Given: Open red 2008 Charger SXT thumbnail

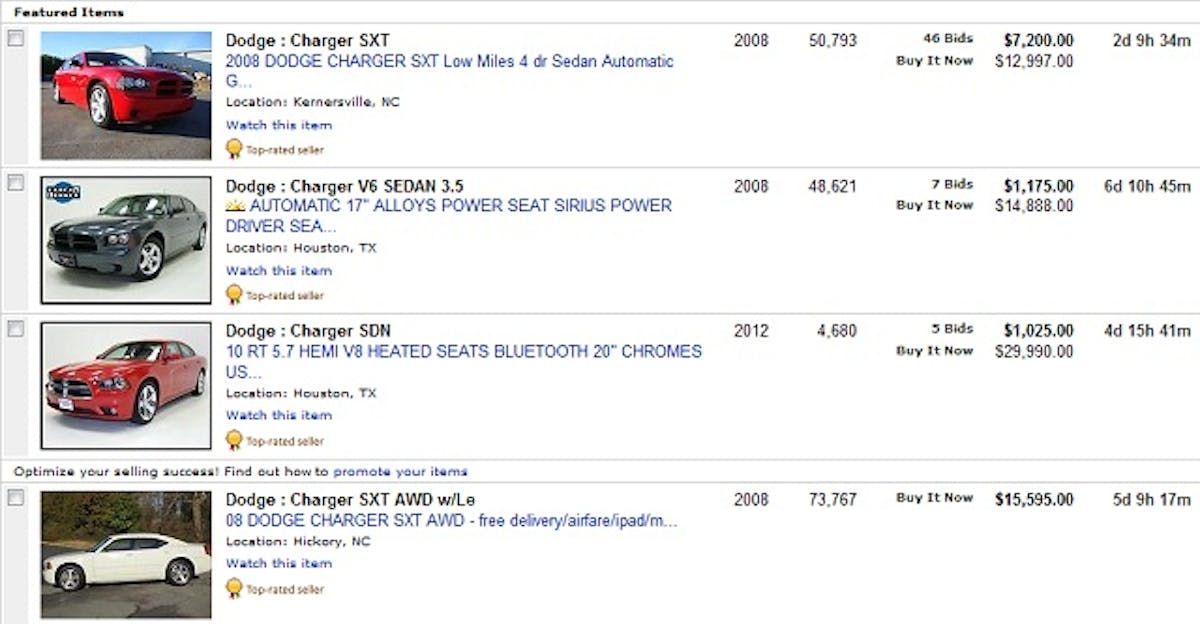Looking at the screenshot, I should pyautogui.click(x=126, y=95).
